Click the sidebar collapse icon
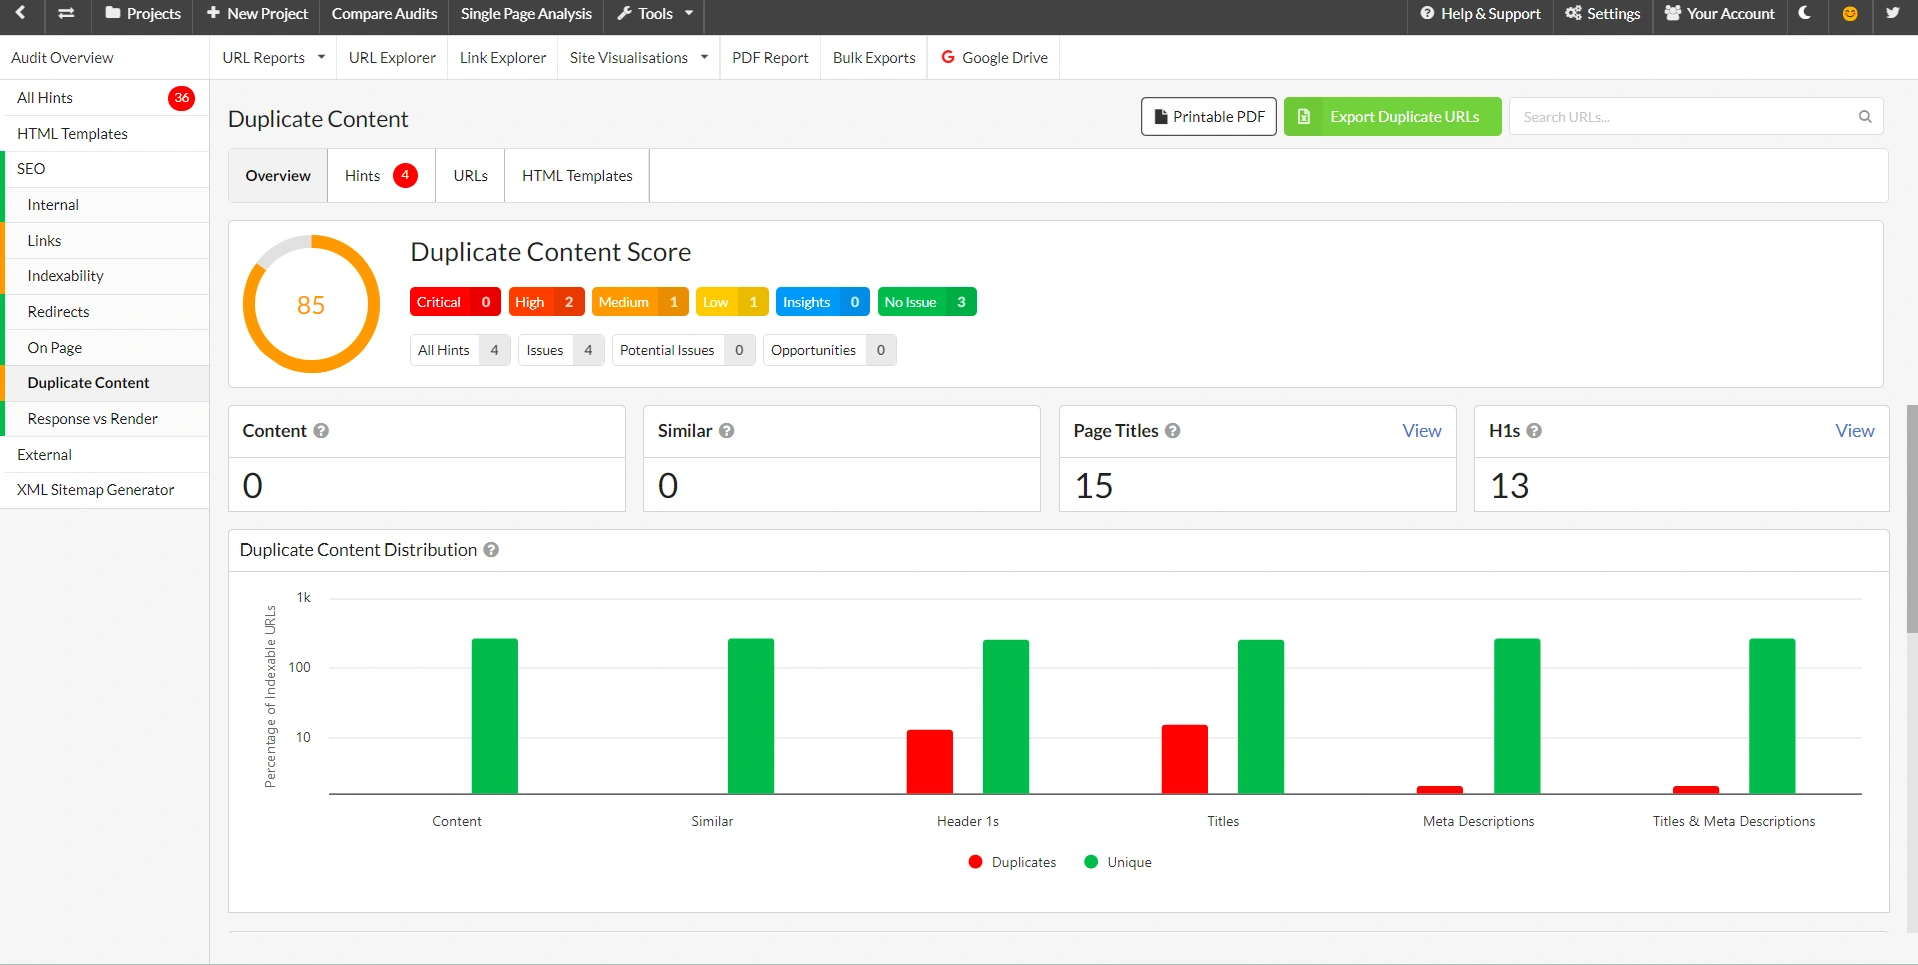 tap(65, 14)
